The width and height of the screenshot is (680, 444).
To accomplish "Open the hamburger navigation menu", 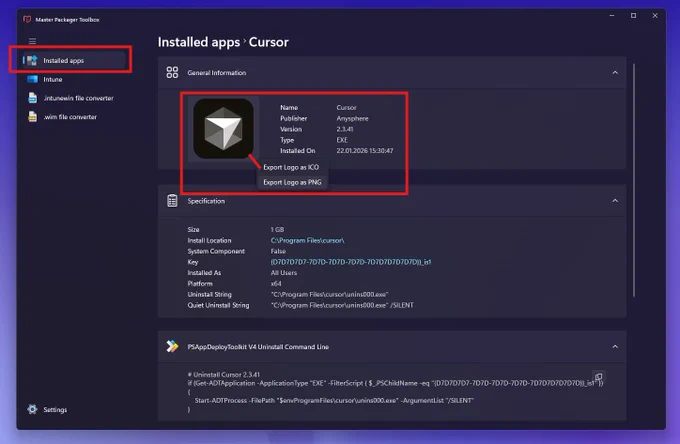I will (x=32, y=41).
